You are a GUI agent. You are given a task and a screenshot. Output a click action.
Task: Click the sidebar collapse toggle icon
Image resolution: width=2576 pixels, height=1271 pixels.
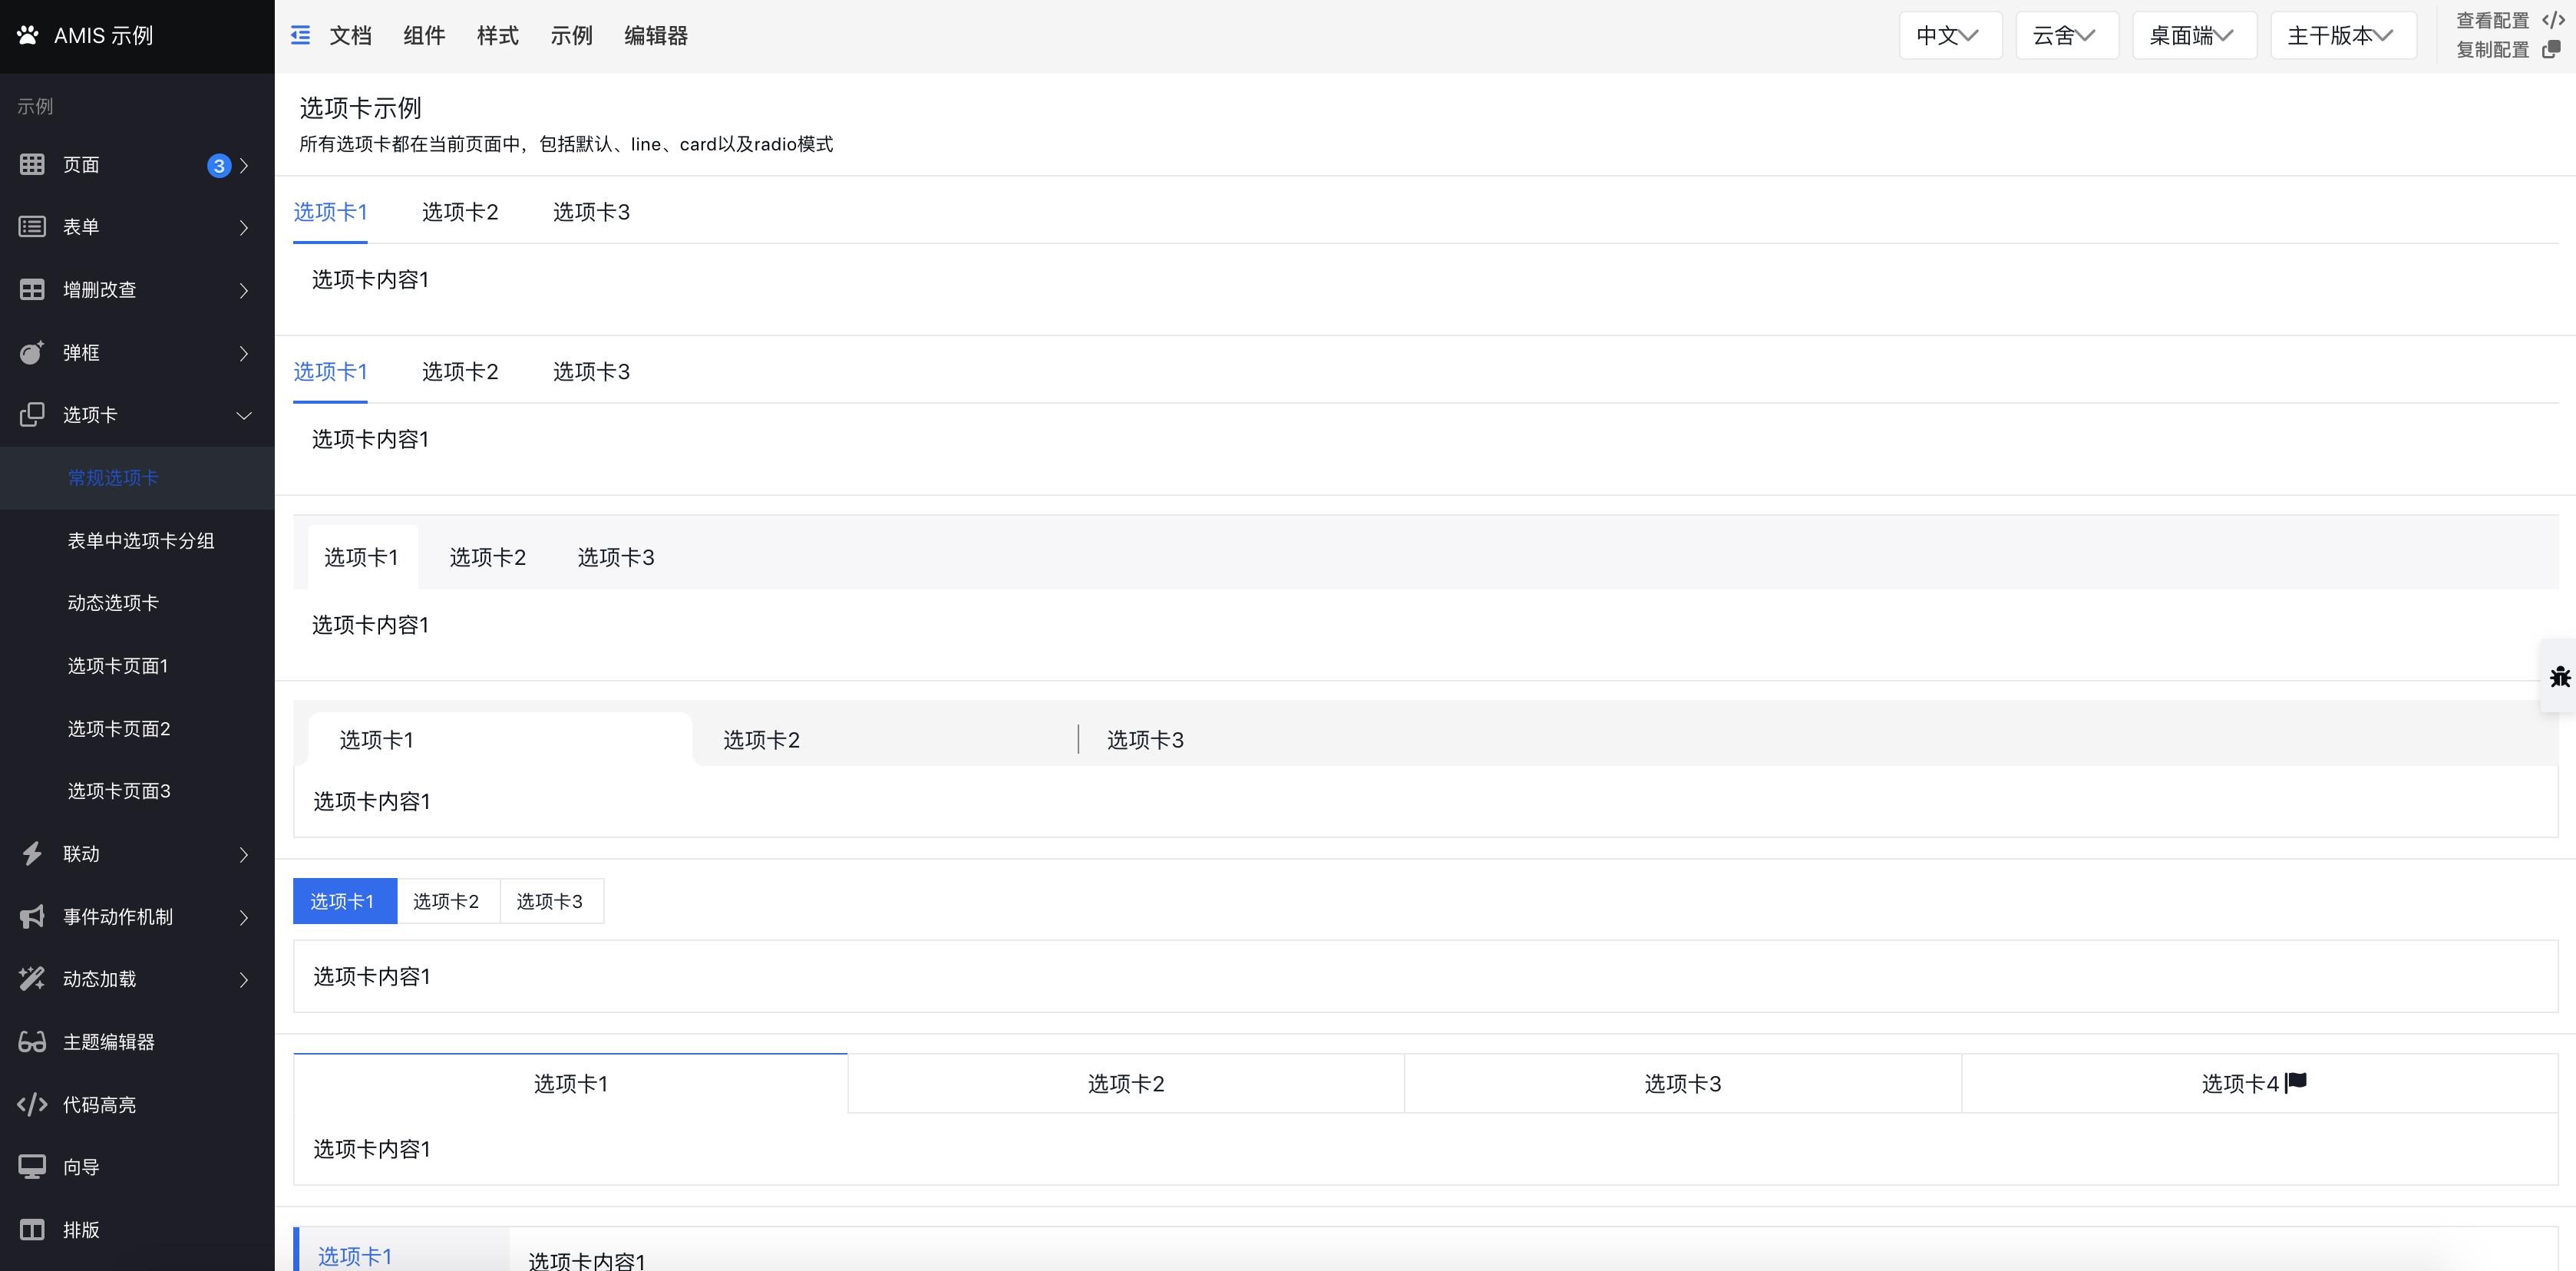[300, 36]
